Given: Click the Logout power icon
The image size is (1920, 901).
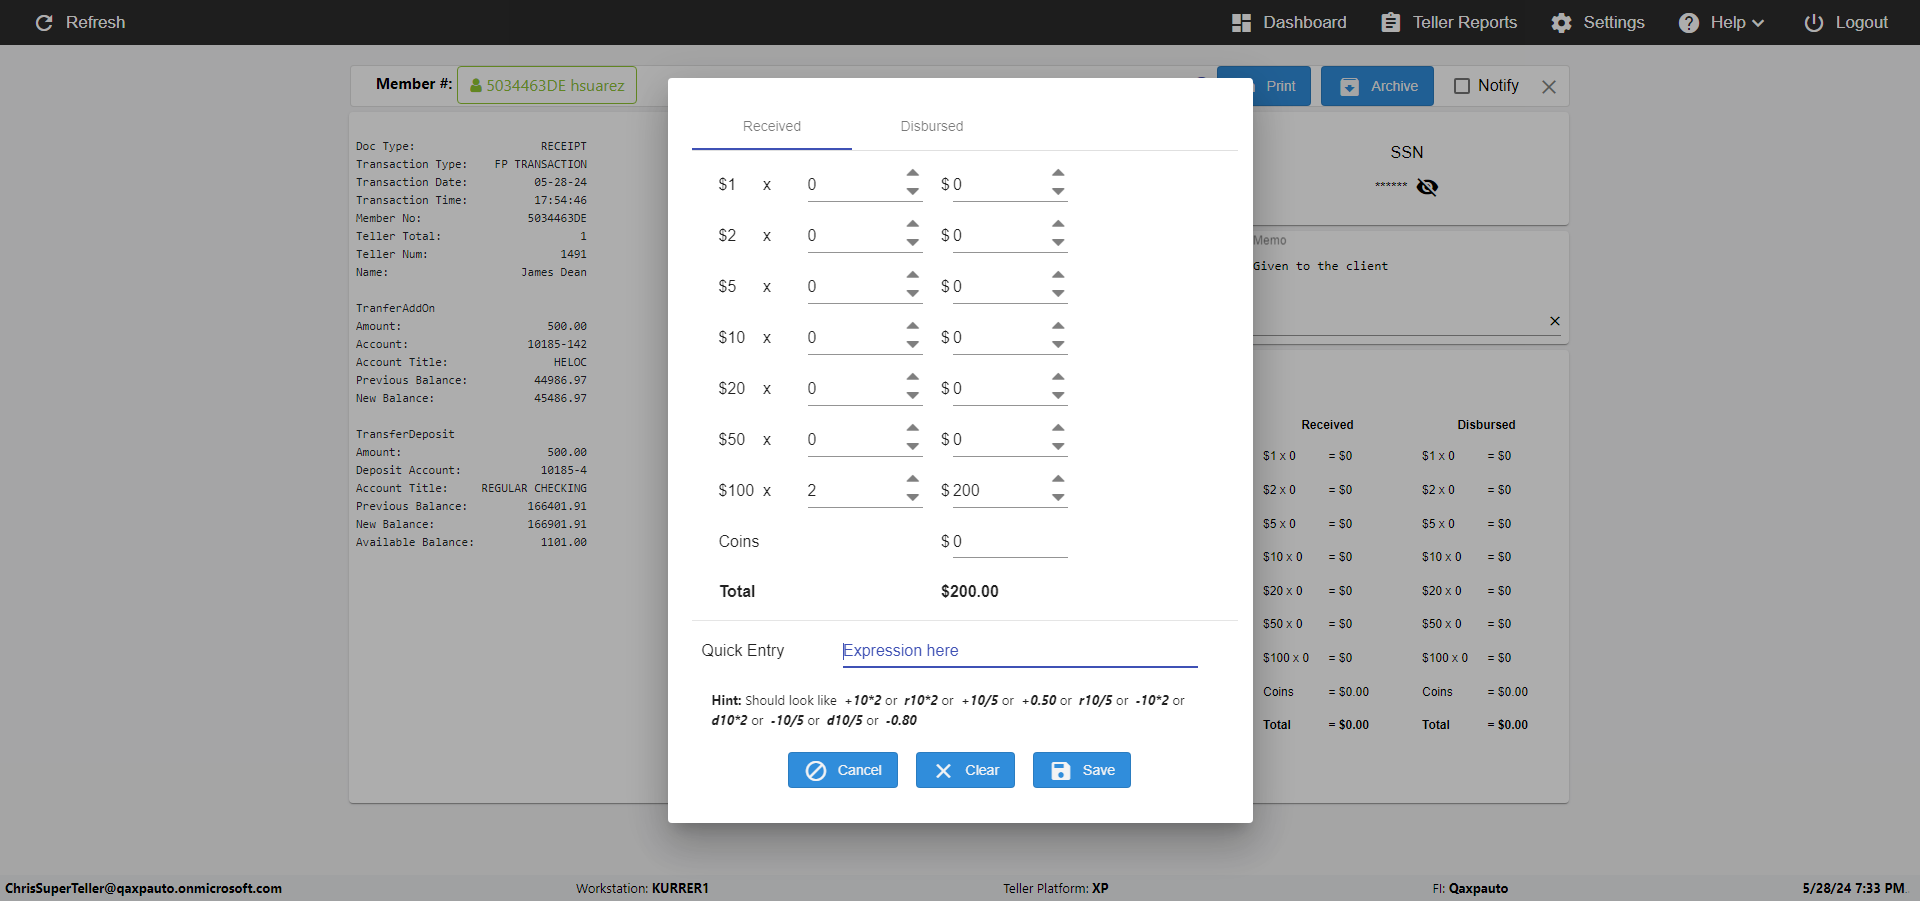Looking at the screenshot, I should point(1813,22).
